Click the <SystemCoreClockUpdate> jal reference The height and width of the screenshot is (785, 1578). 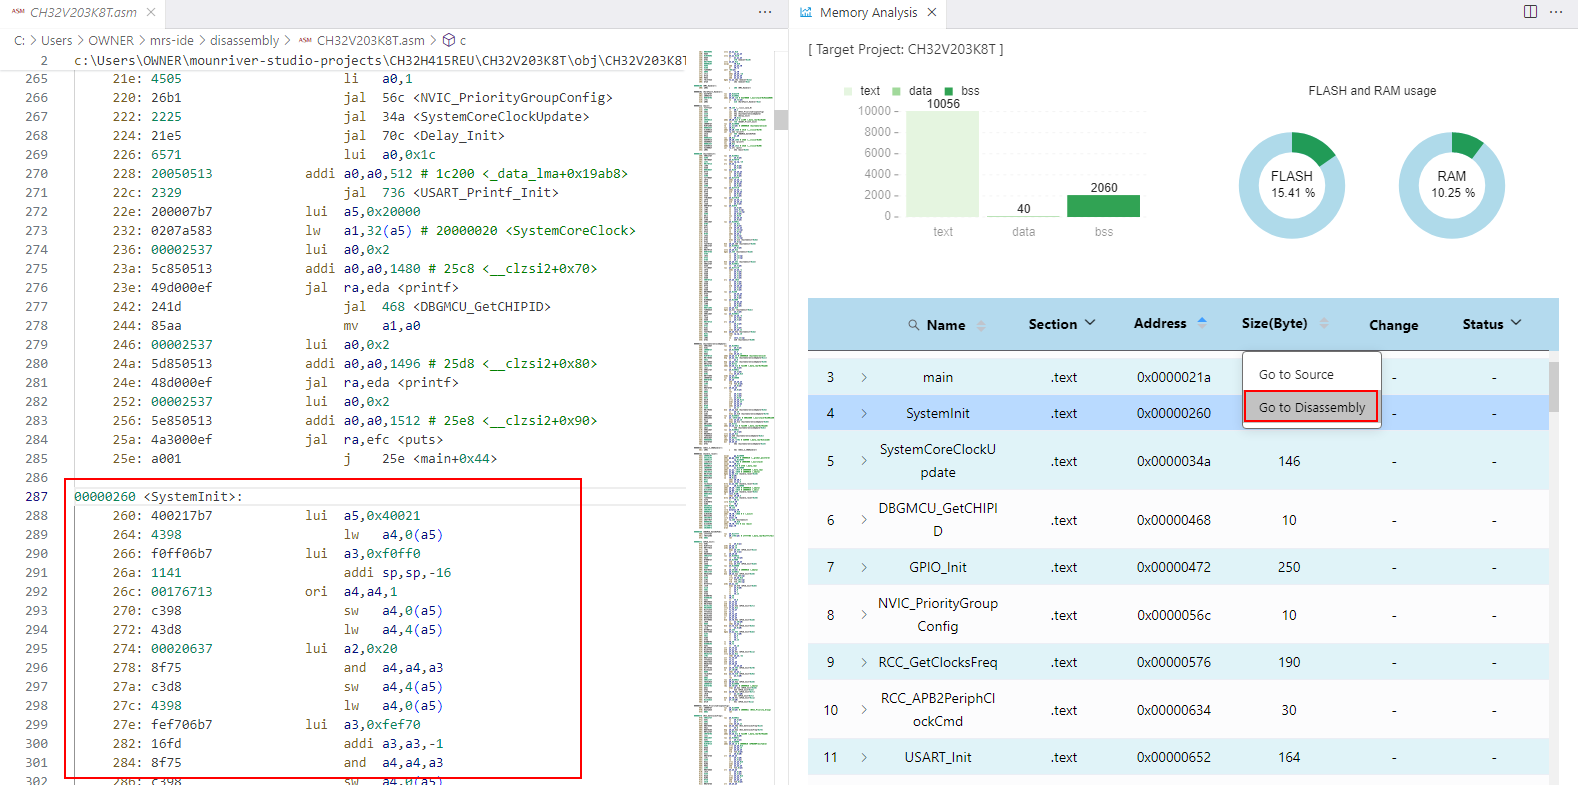pos(501,117)
